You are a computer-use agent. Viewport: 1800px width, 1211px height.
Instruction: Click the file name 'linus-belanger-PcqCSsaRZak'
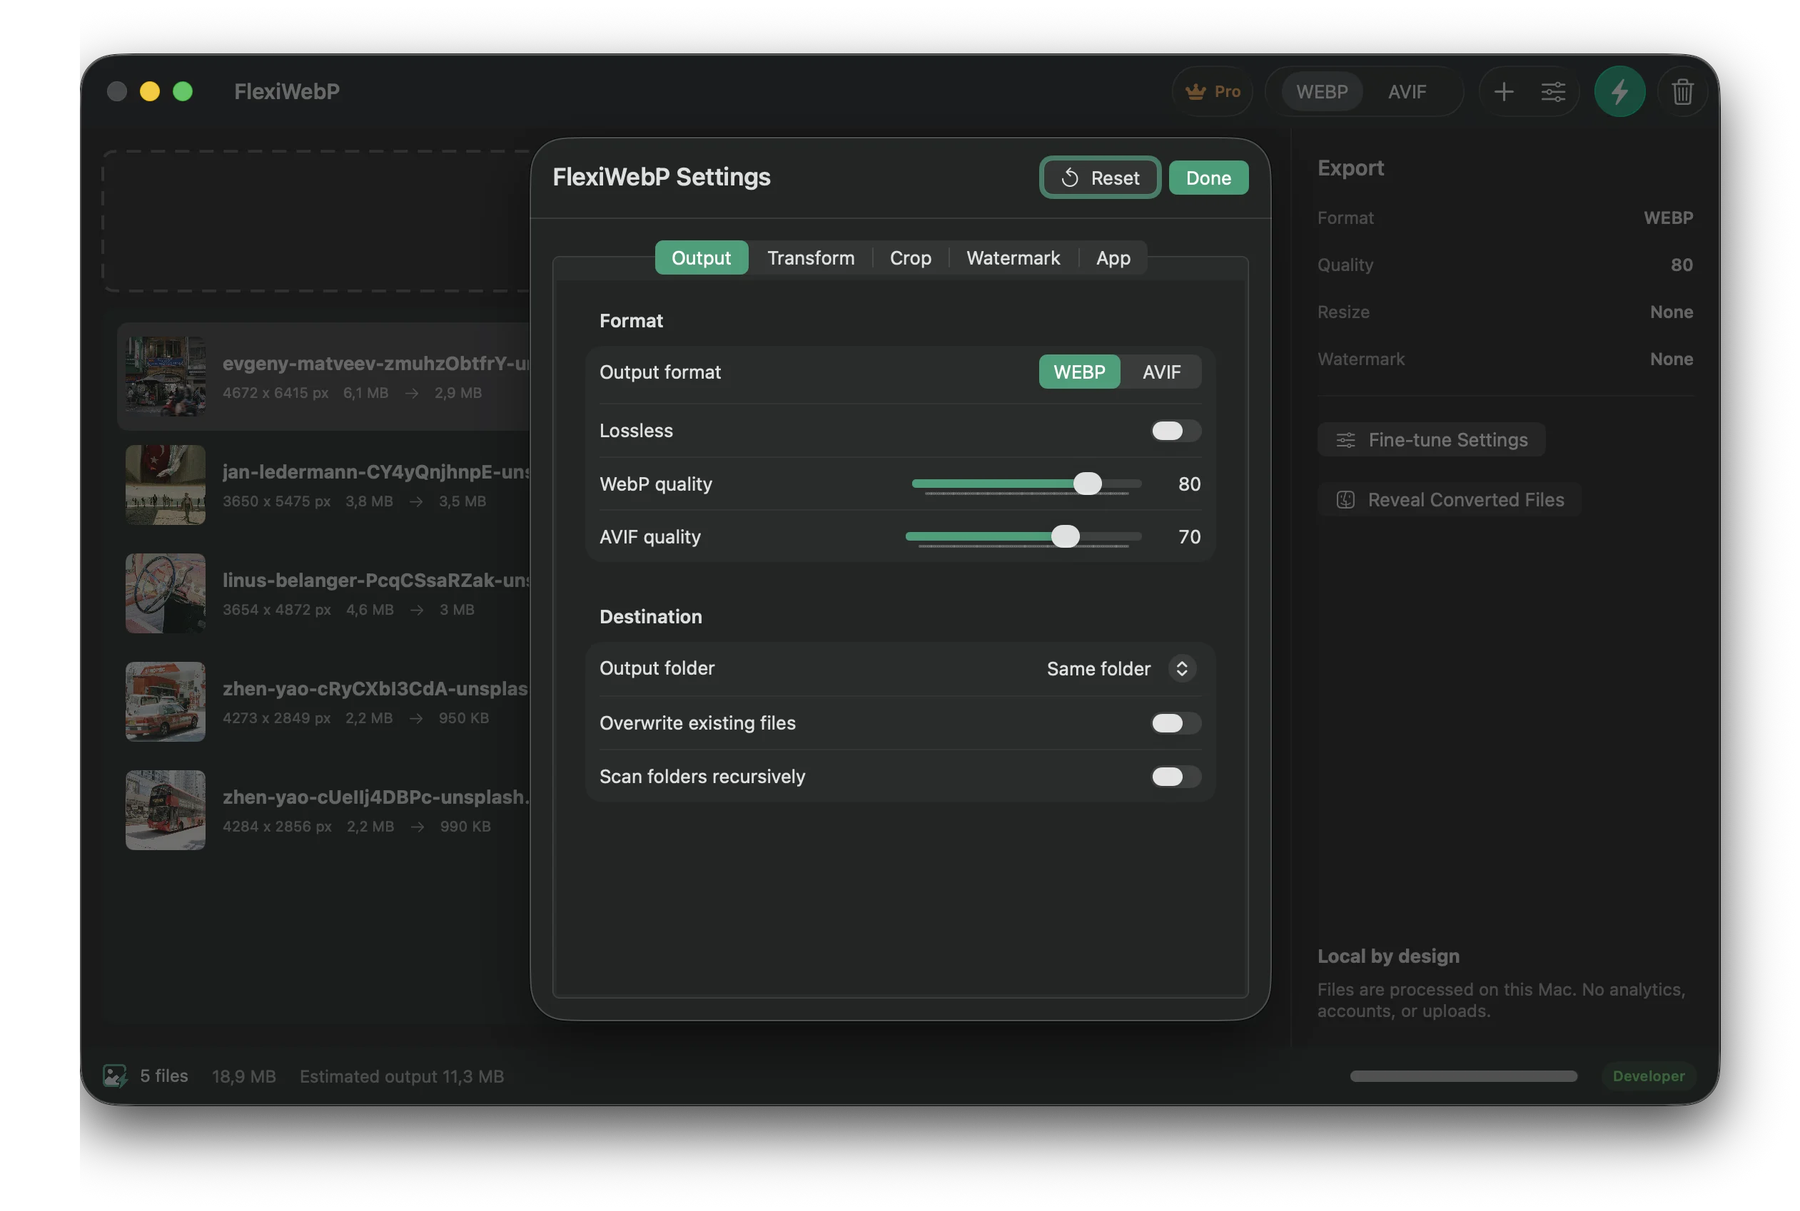pyautogui.click(x=376, y=580)
